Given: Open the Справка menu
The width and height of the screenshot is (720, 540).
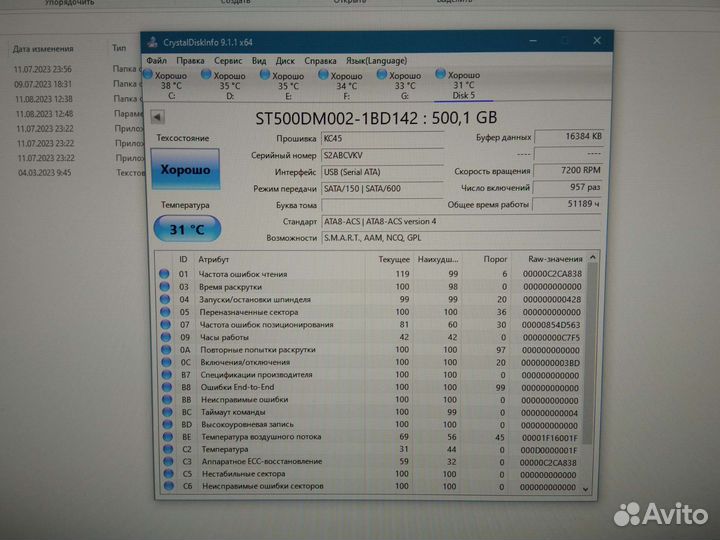Looking at the screenshot, I should (x=320, y=61).
